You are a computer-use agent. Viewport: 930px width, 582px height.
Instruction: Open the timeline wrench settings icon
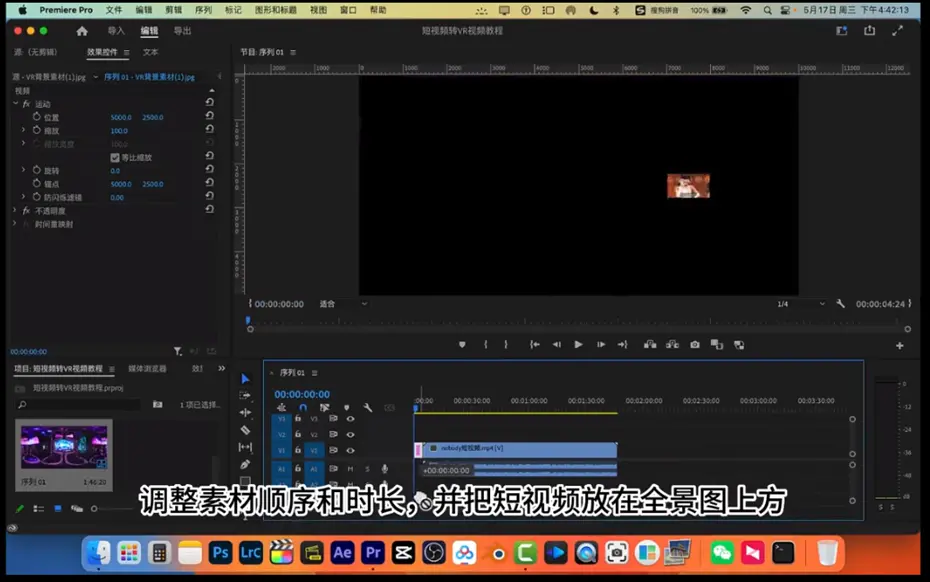[368, 408]
